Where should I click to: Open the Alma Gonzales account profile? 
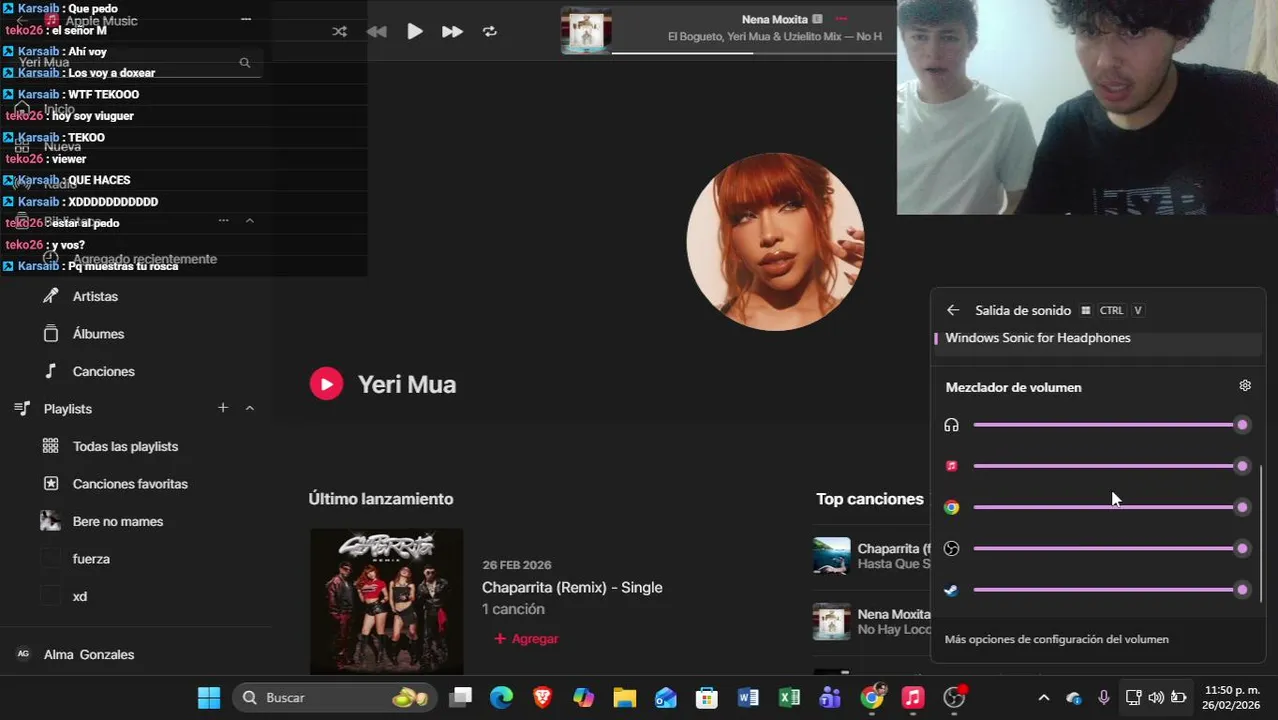point(89,654)
